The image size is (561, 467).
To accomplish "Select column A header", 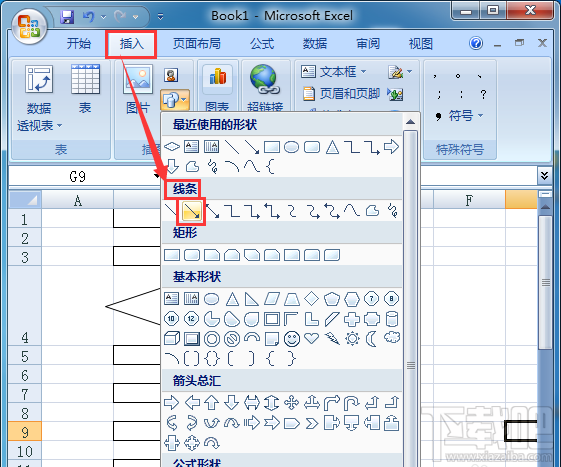I will click(78, 201).
